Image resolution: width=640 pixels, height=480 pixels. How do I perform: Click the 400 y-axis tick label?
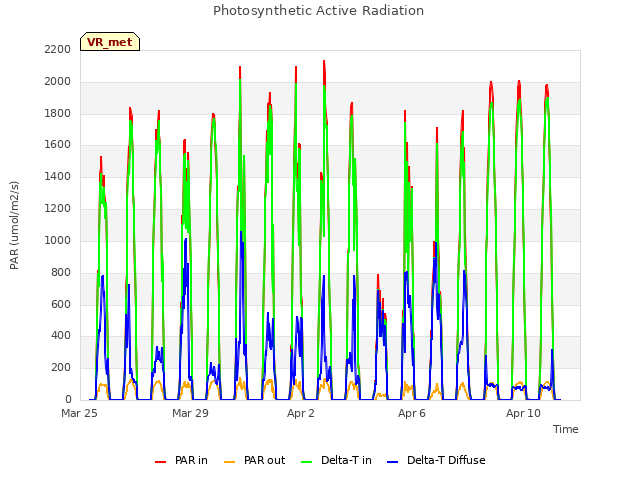point(61,336)
